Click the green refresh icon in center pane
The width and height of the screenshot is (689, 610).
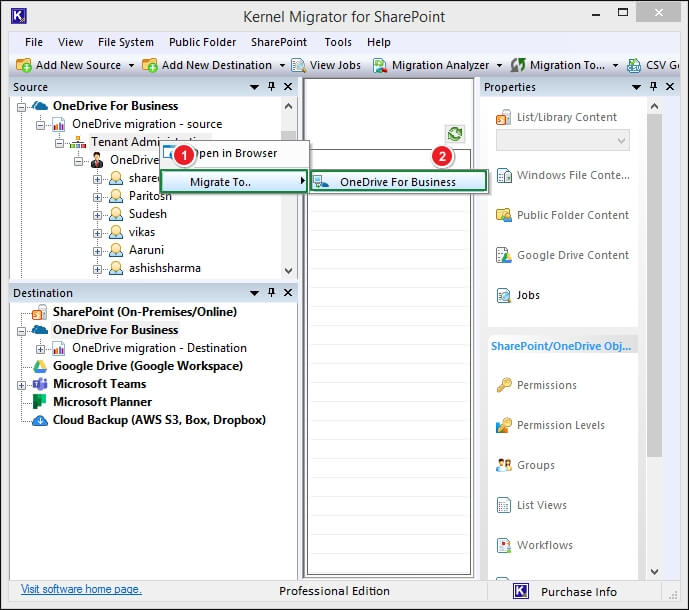tap(455, 134)
